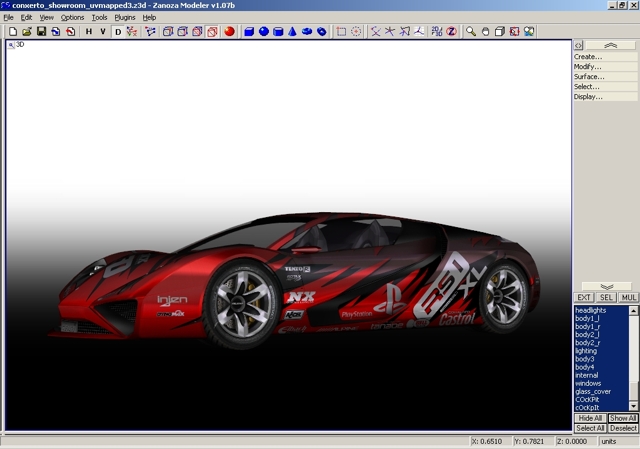The image size is (640, 449).
Task: Select the Pan hand tool
Action: click(485, 31)
